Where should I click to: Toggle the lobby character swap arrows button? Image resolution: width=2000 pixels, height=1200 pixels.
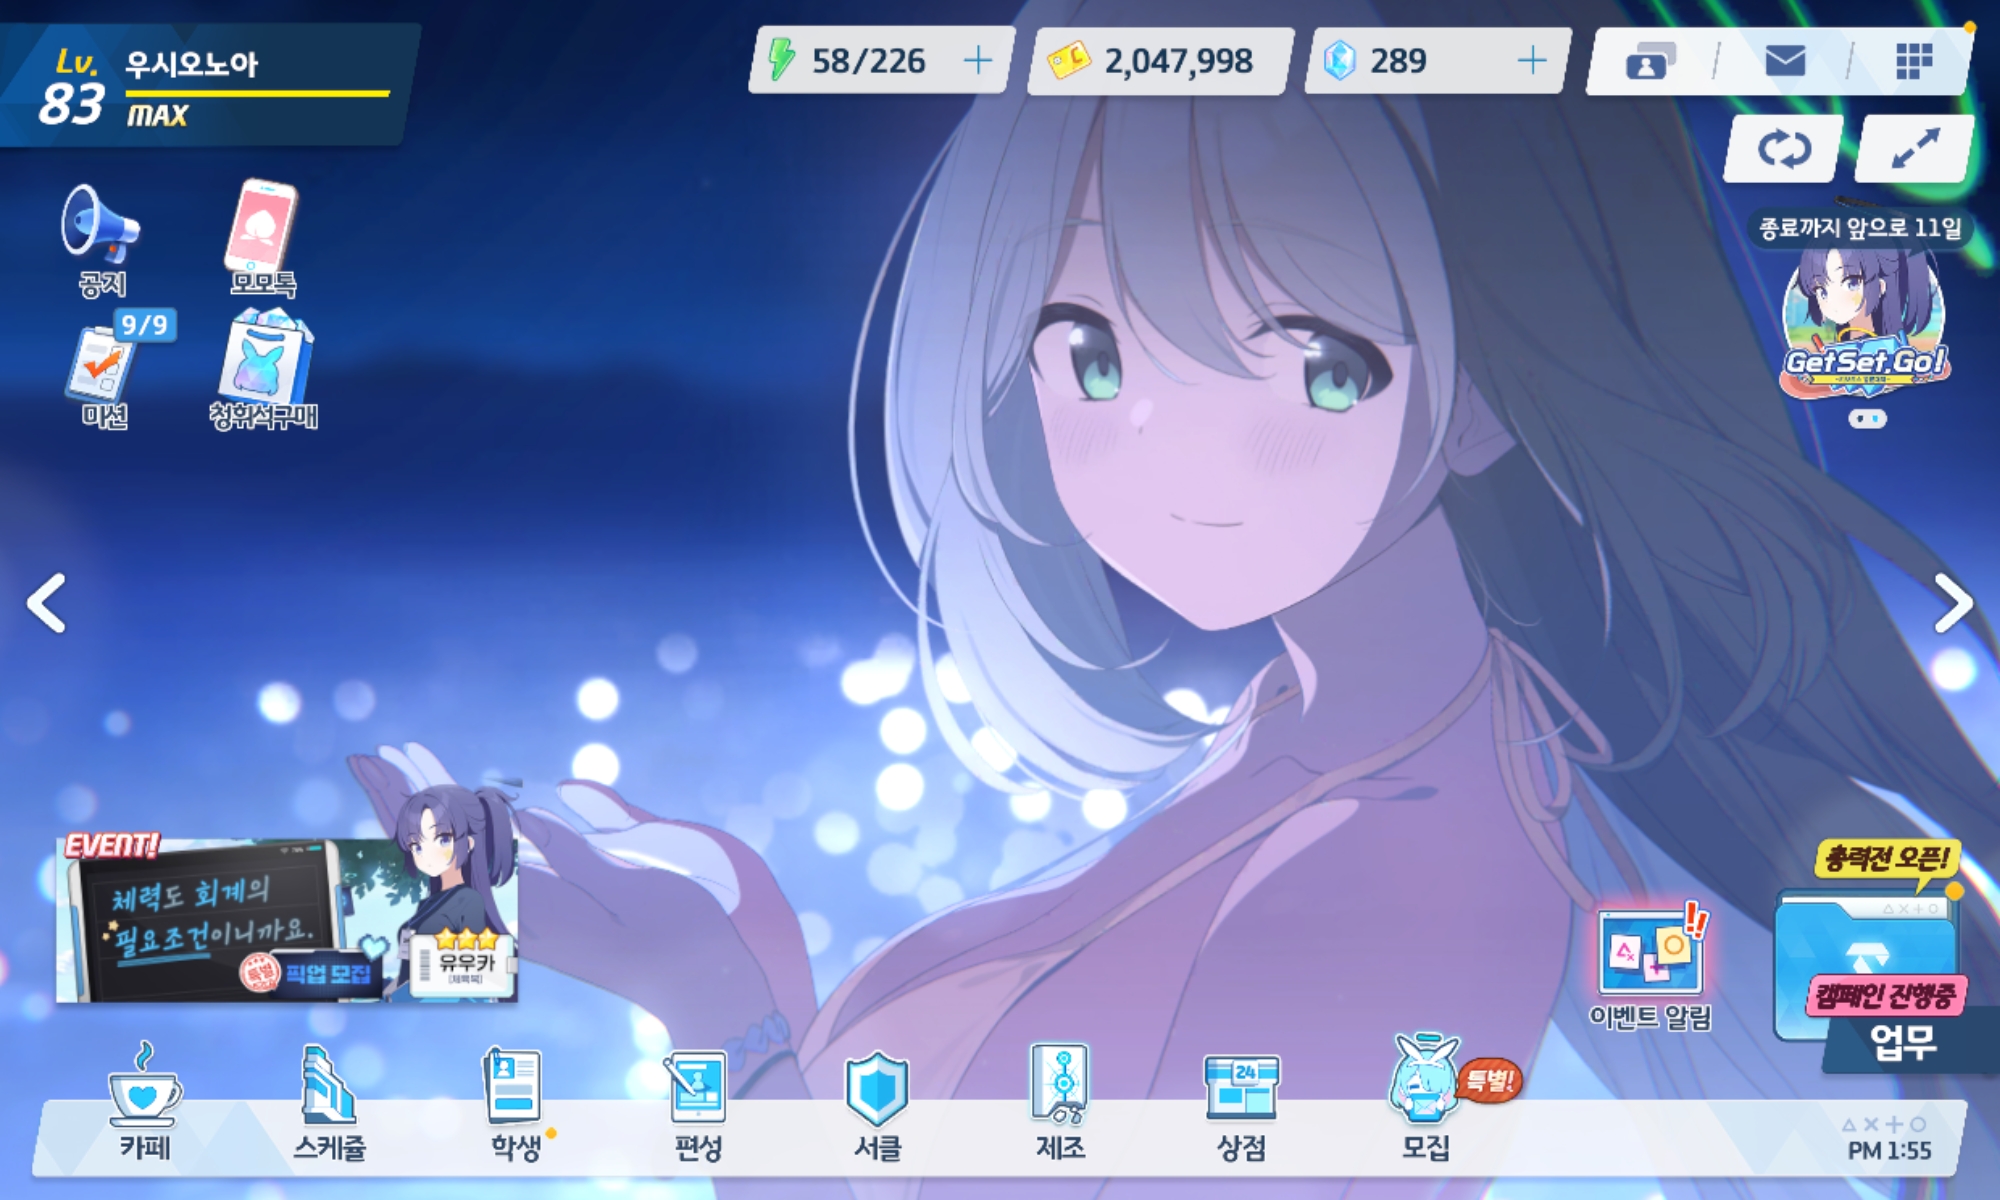coord(1784,150)
